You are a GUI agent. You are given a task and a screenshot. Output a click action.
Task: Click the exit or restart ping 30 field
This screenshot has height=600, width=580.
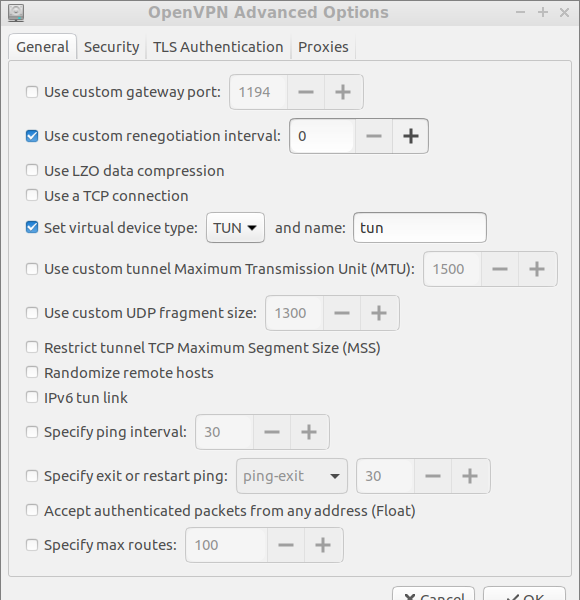[x=385, y=476]
